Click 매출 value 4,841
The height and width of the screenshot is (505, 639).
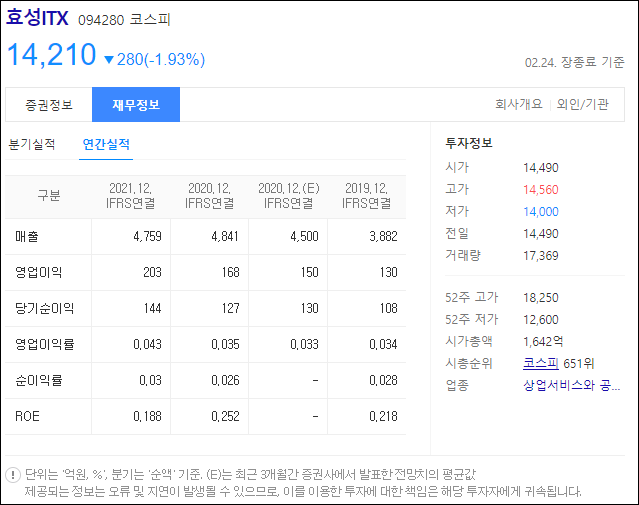point(225,236)
